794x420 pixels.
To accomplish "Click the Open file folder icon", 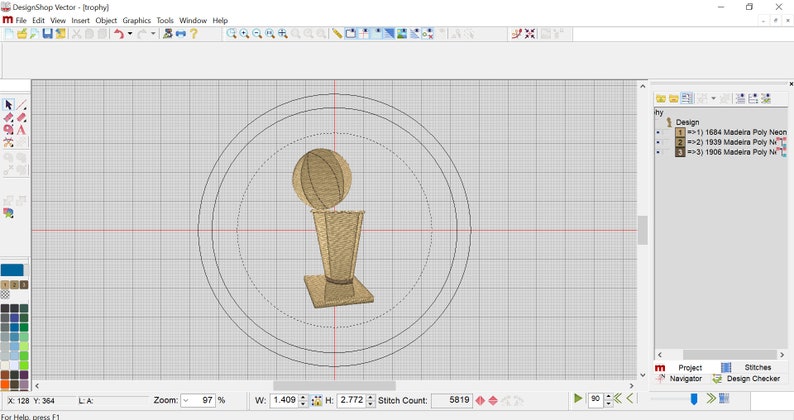I will coord(22,34).
